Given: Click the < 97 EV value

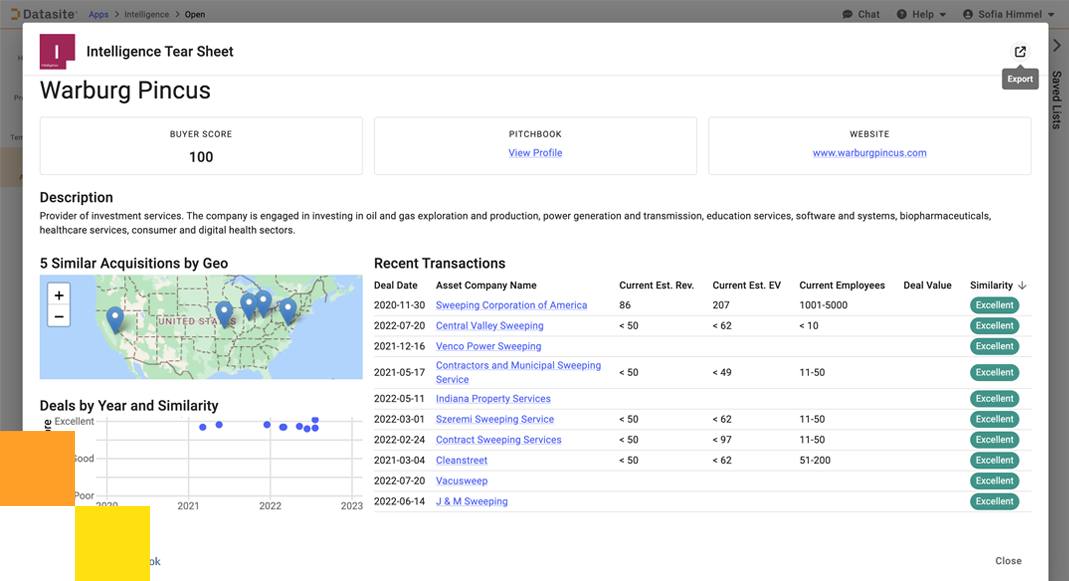Looking at the screenshot, I should coord(722,440).
